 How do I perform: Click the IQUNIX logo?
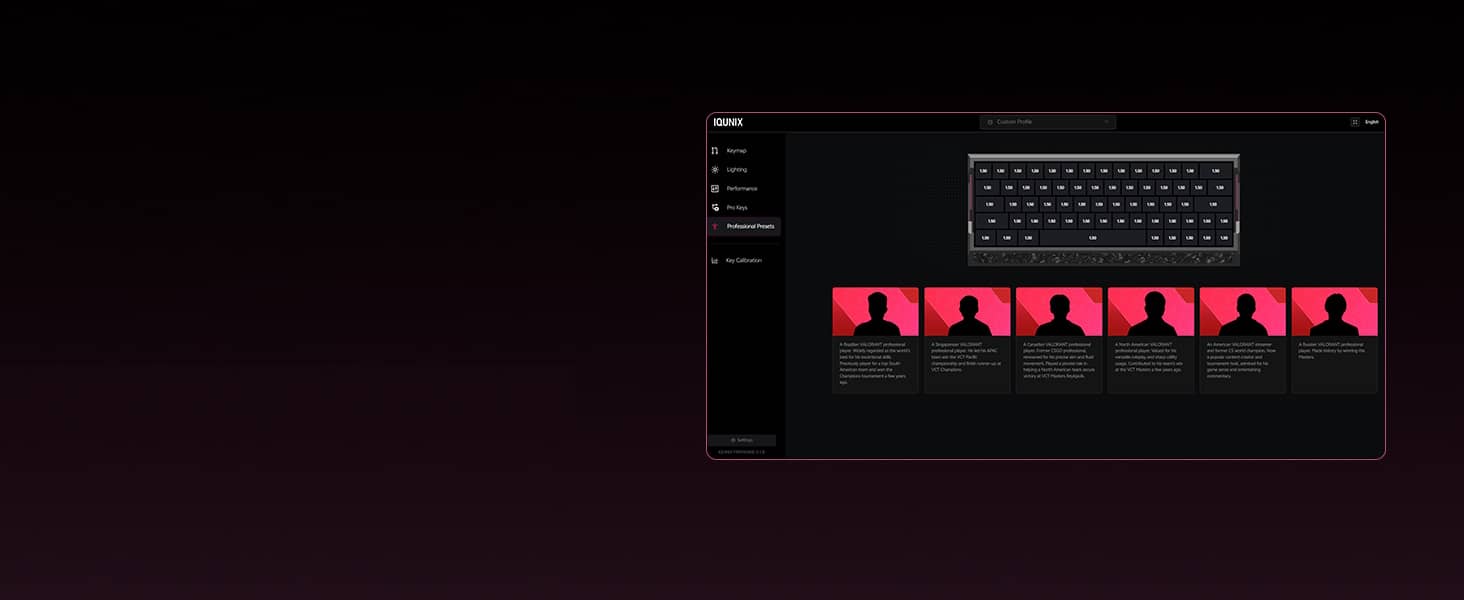pos(728,122)
